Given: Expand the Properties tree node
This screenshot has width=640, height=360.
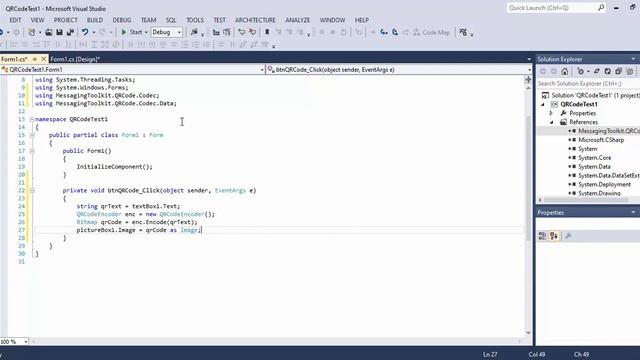Looking at the screenshot, I should point(551,113).
